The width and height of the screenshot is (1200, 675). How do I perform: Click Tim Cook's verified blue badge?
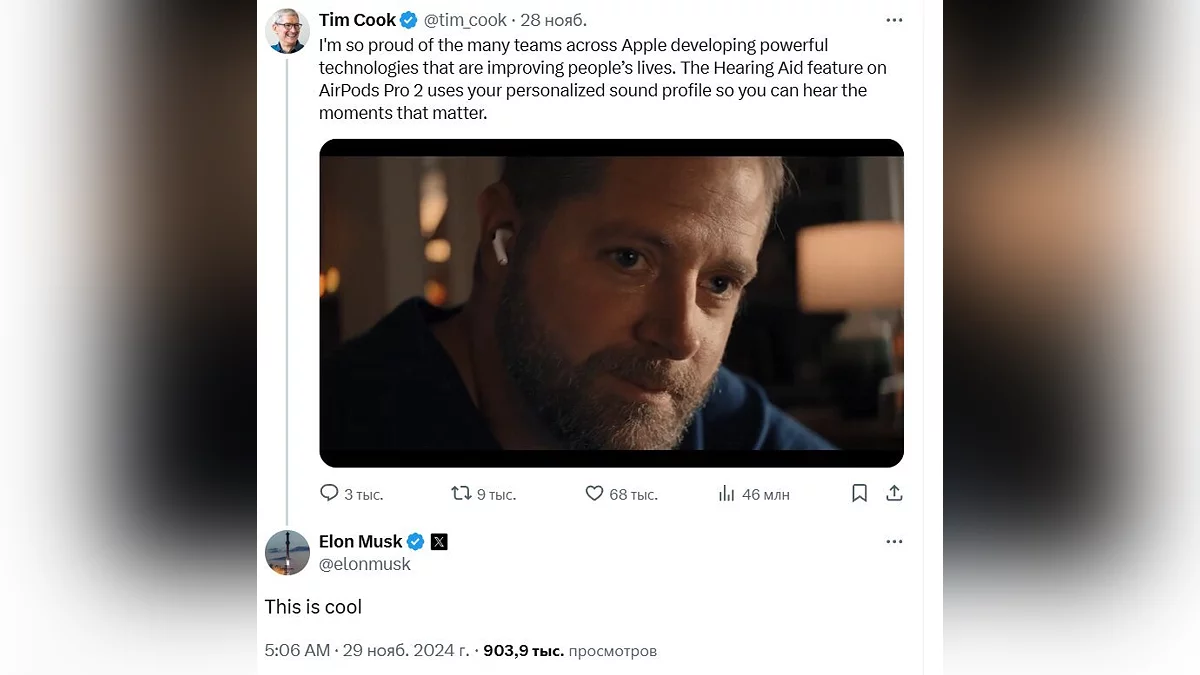point(409,20)
